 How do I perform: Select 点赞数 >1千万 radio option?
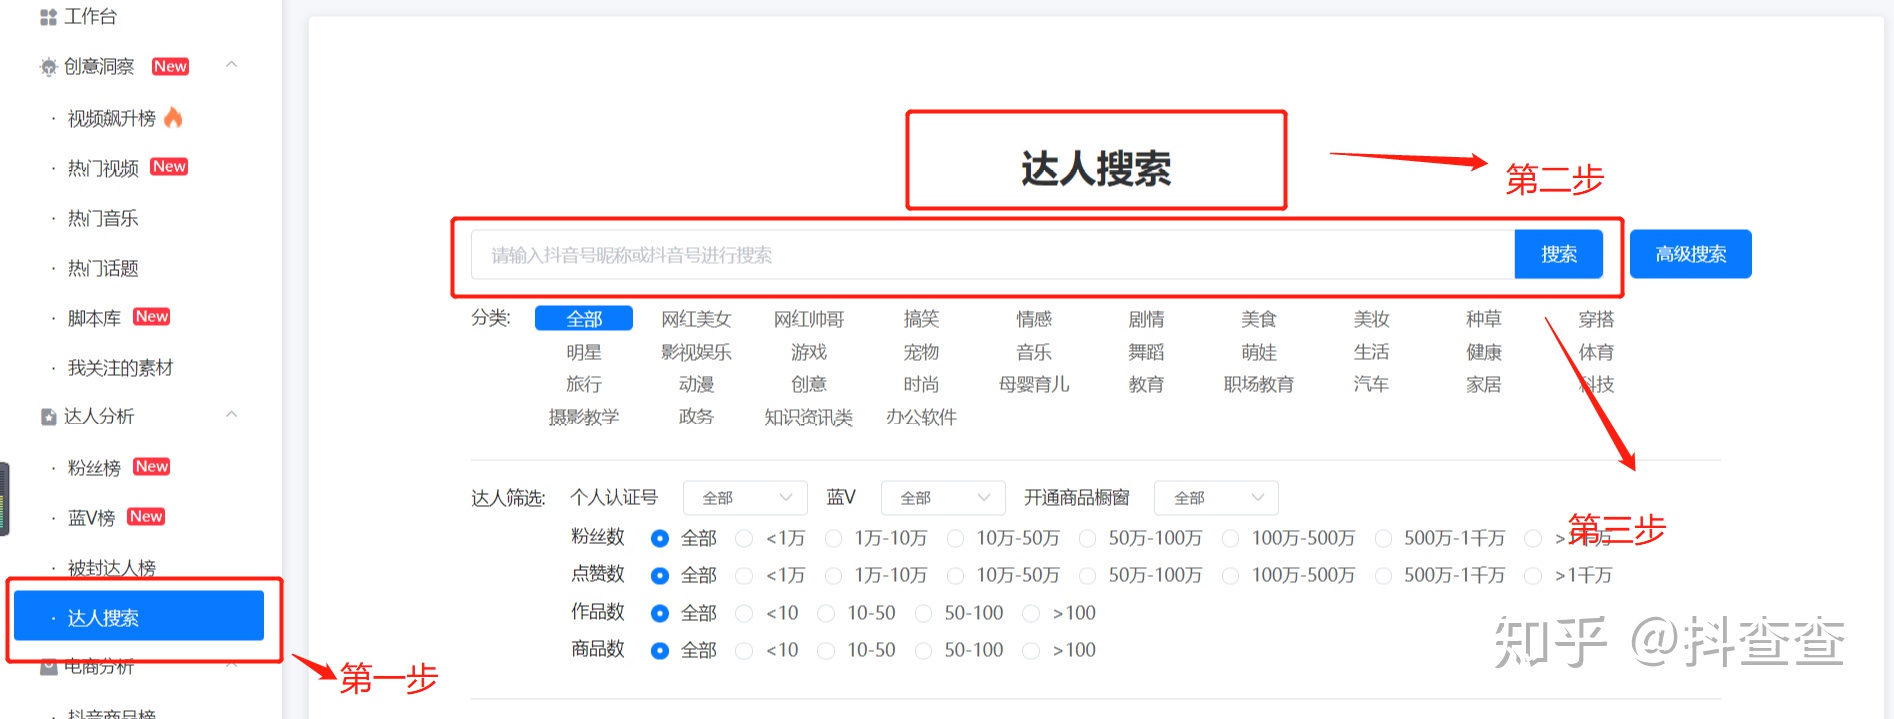1533,575
